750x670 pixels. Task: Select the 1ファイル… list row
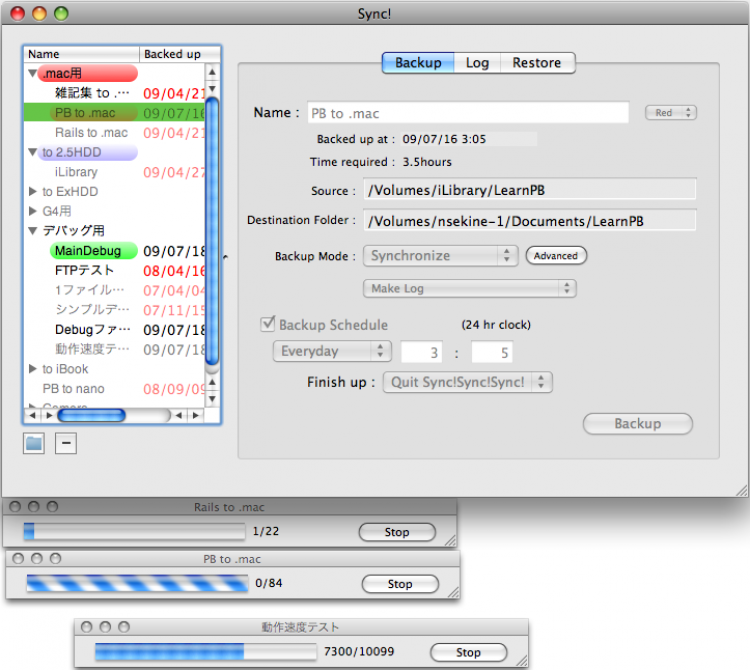tap(114, 290)
